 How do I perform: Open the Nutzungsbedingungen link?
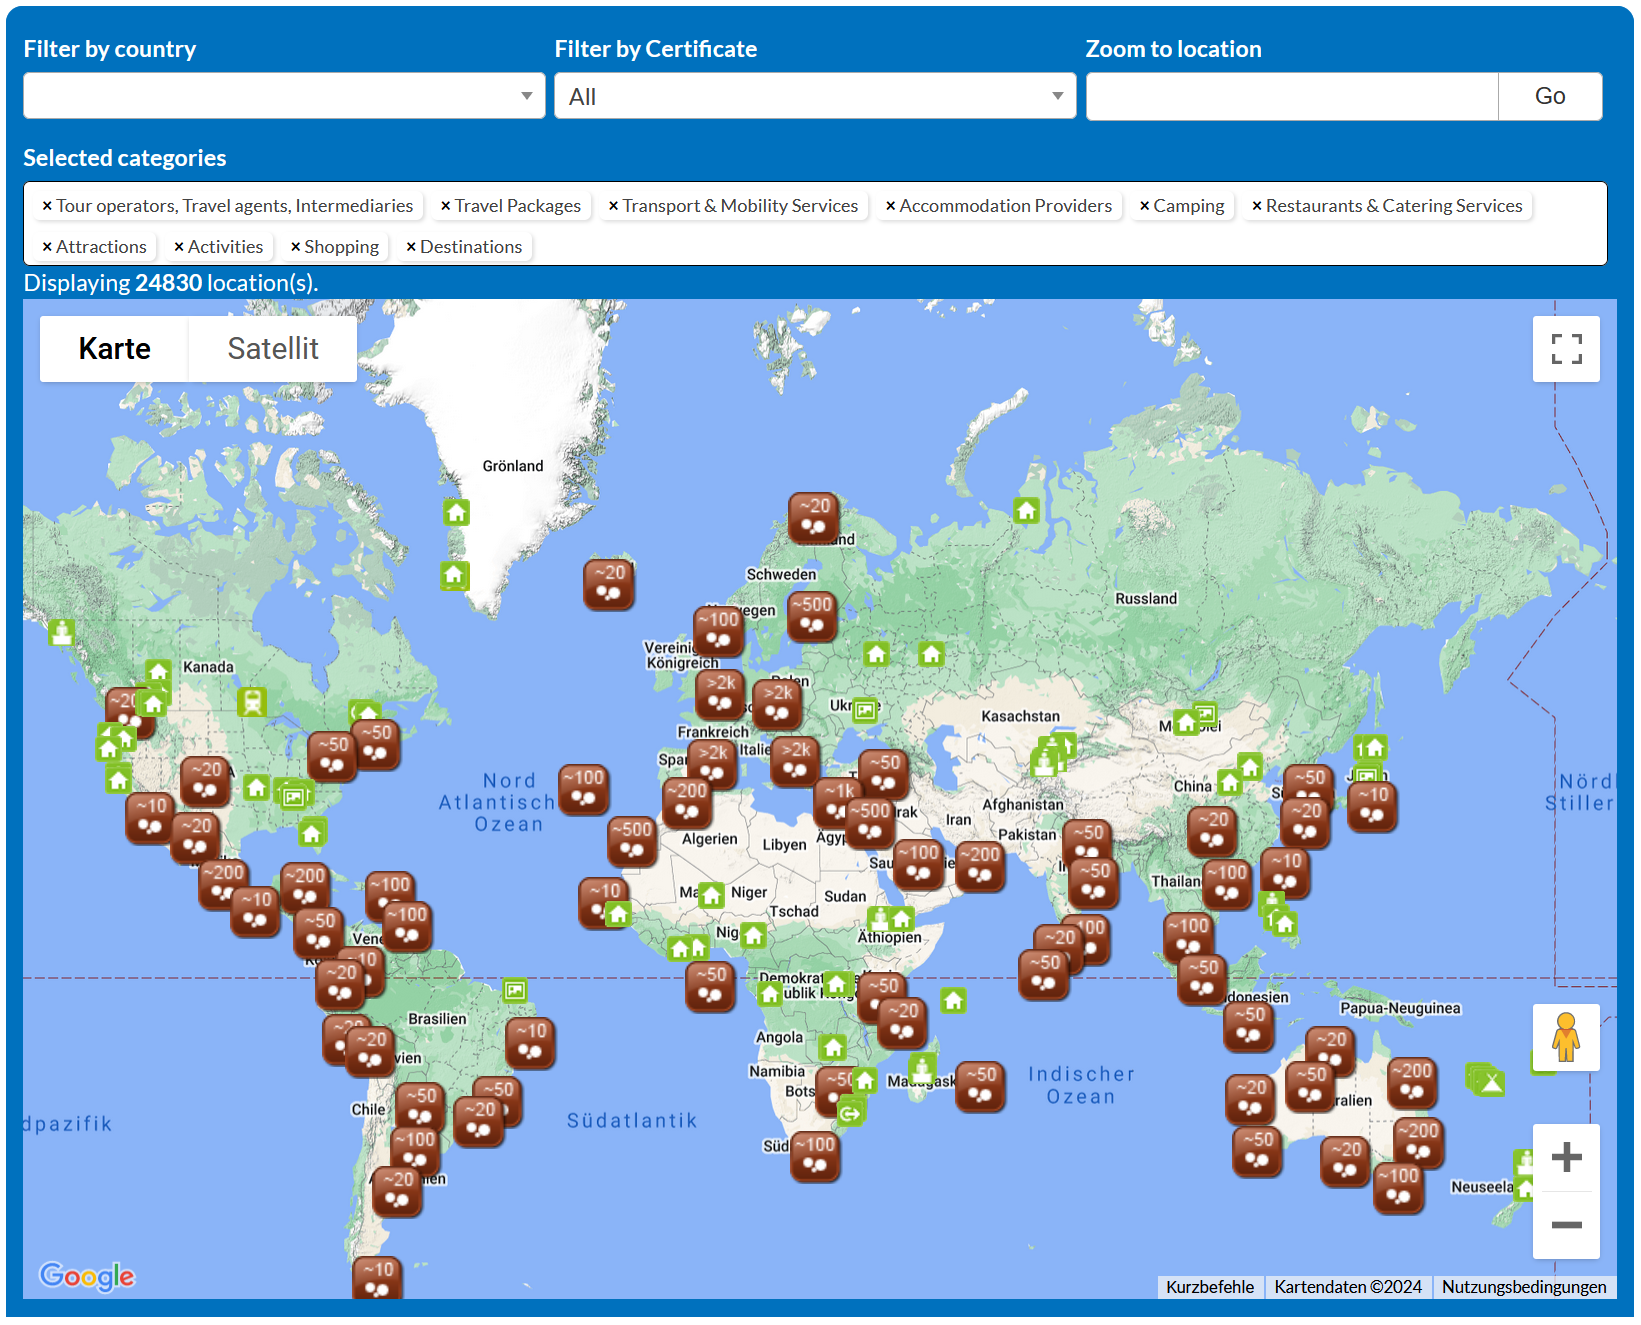click(x=1523, y=1287)
